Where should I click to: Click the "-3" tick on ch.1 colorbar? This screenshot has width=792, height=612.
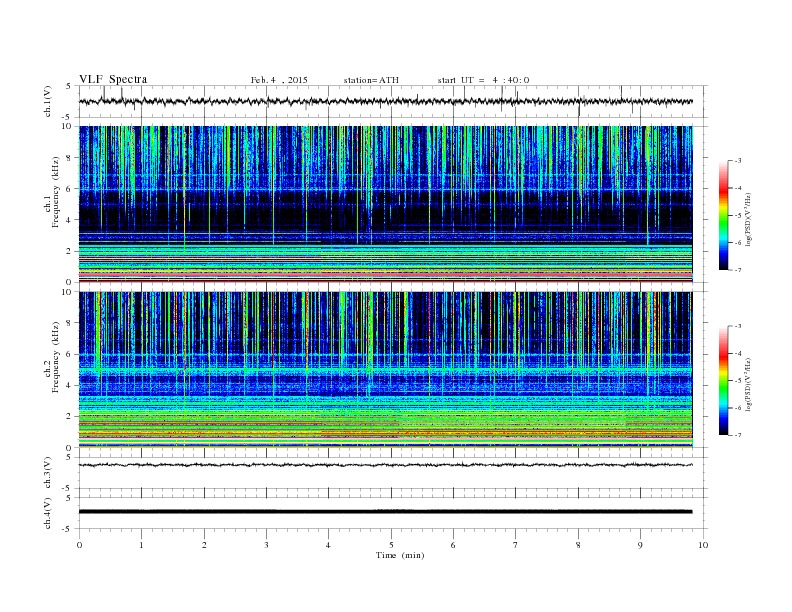[x=737, y=161]
